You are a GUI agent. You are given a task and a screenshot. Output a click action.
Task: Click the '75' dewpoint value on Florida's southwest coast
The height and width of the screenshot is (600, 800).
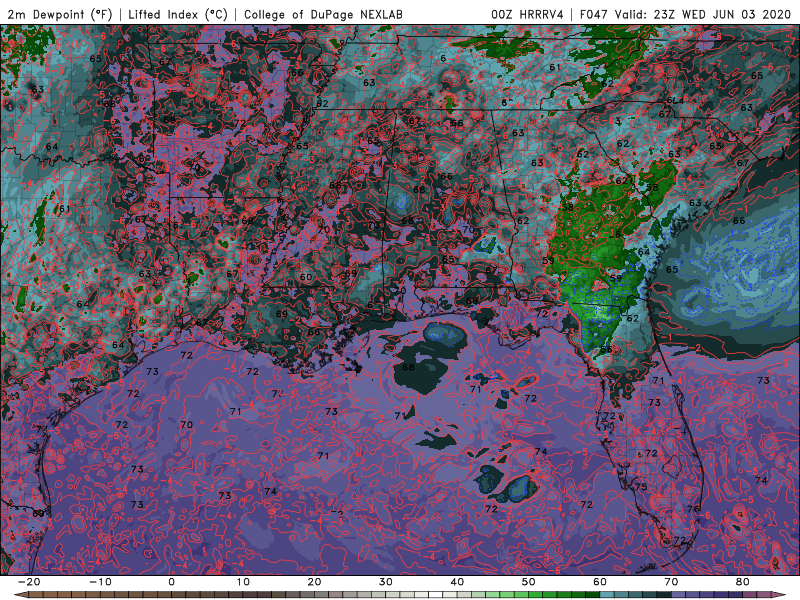point(641,487)
